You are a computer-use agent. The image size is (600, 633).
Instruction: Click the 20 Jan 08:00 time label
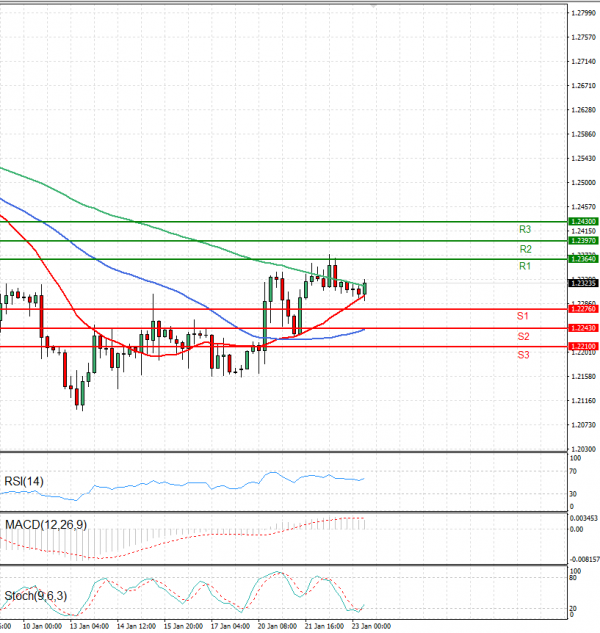pyautogui.click(x=277, y=626)
